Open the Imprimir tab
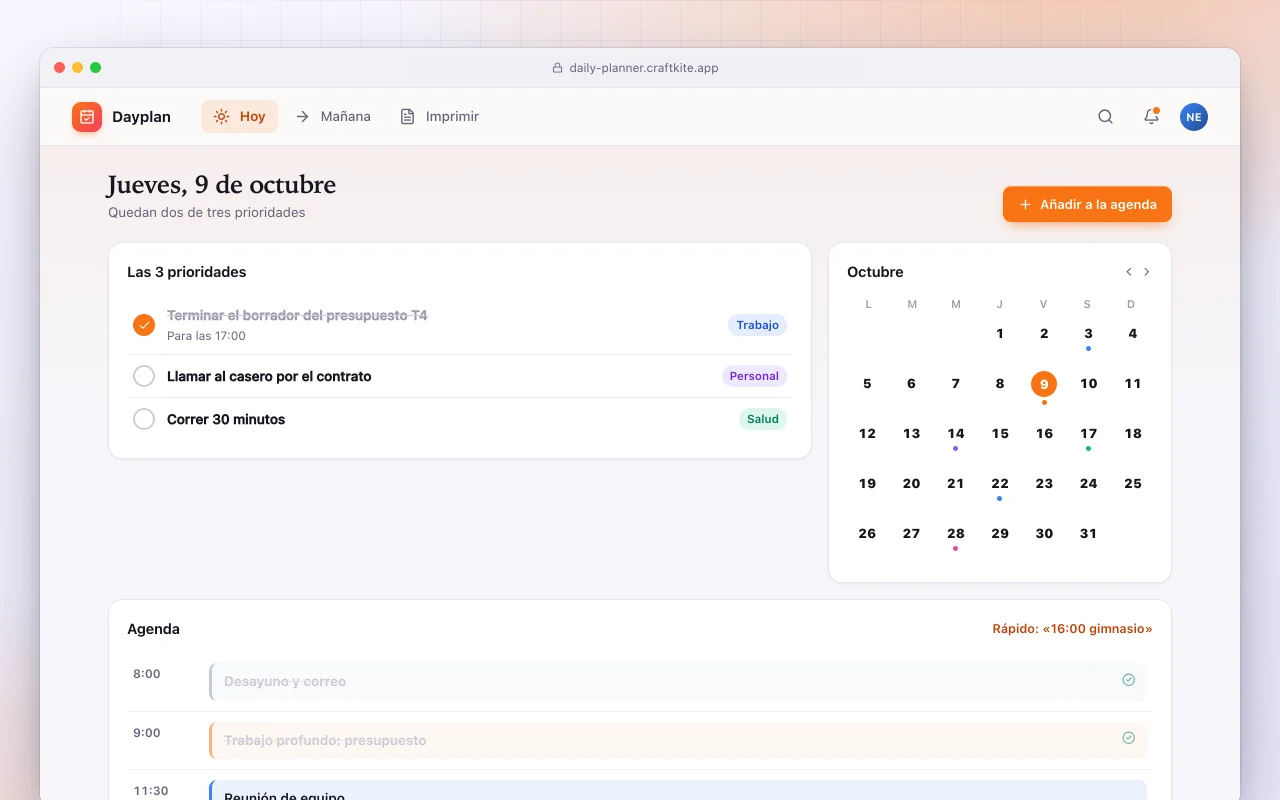1280x800 pixels. (439, 117)
